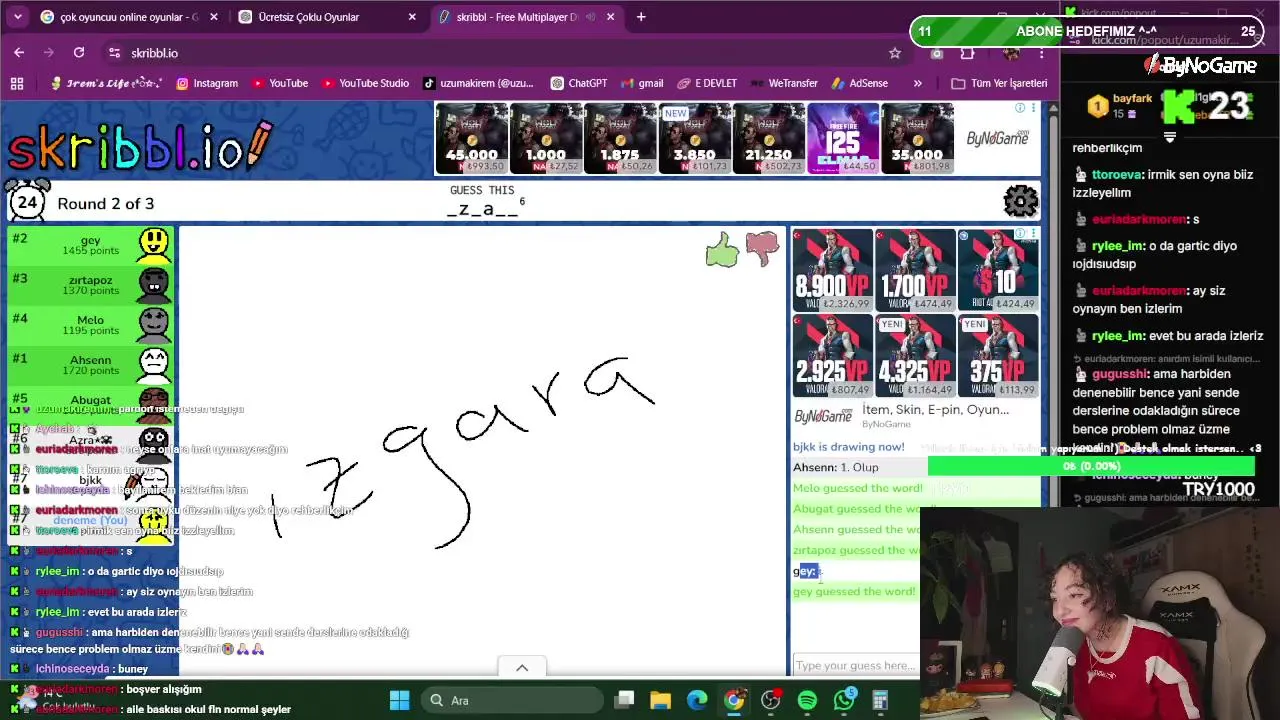Switch to the 'çok oyuncuu online oyunlar' tab

pyautogui.click(x=129, y=17)
